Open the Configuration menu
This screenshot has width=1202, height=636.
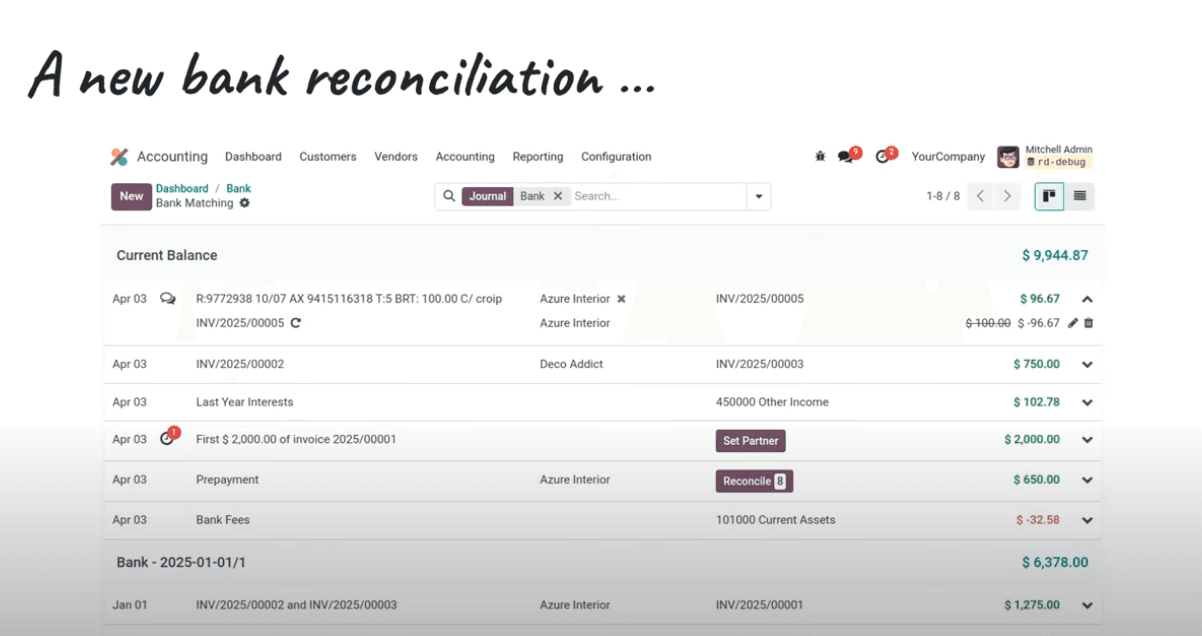coord(616,157)
